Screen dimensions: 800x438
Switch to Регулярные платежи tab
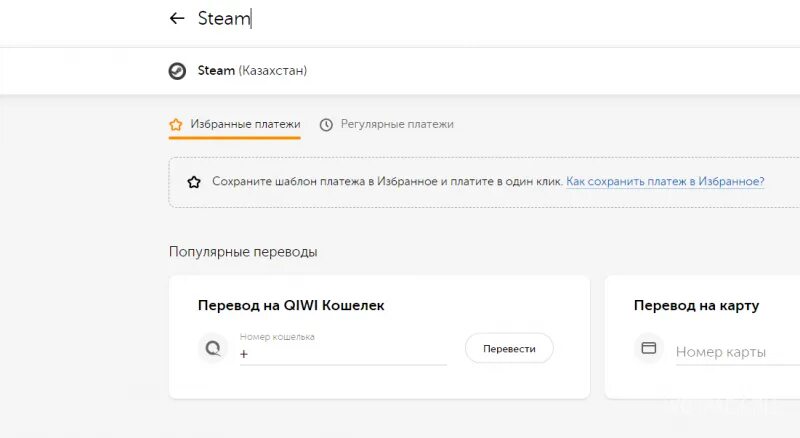click(397, 125)
